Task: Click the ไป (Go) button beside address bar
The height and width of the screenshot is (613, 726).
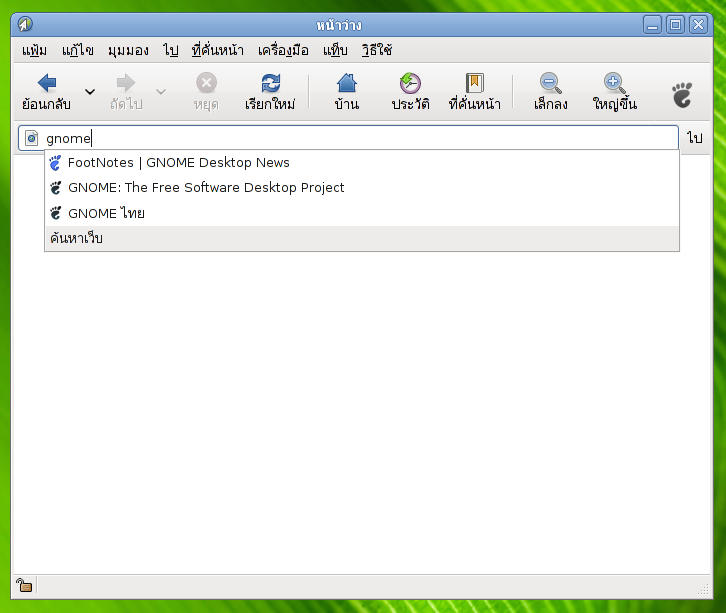Action: (695, 138)
